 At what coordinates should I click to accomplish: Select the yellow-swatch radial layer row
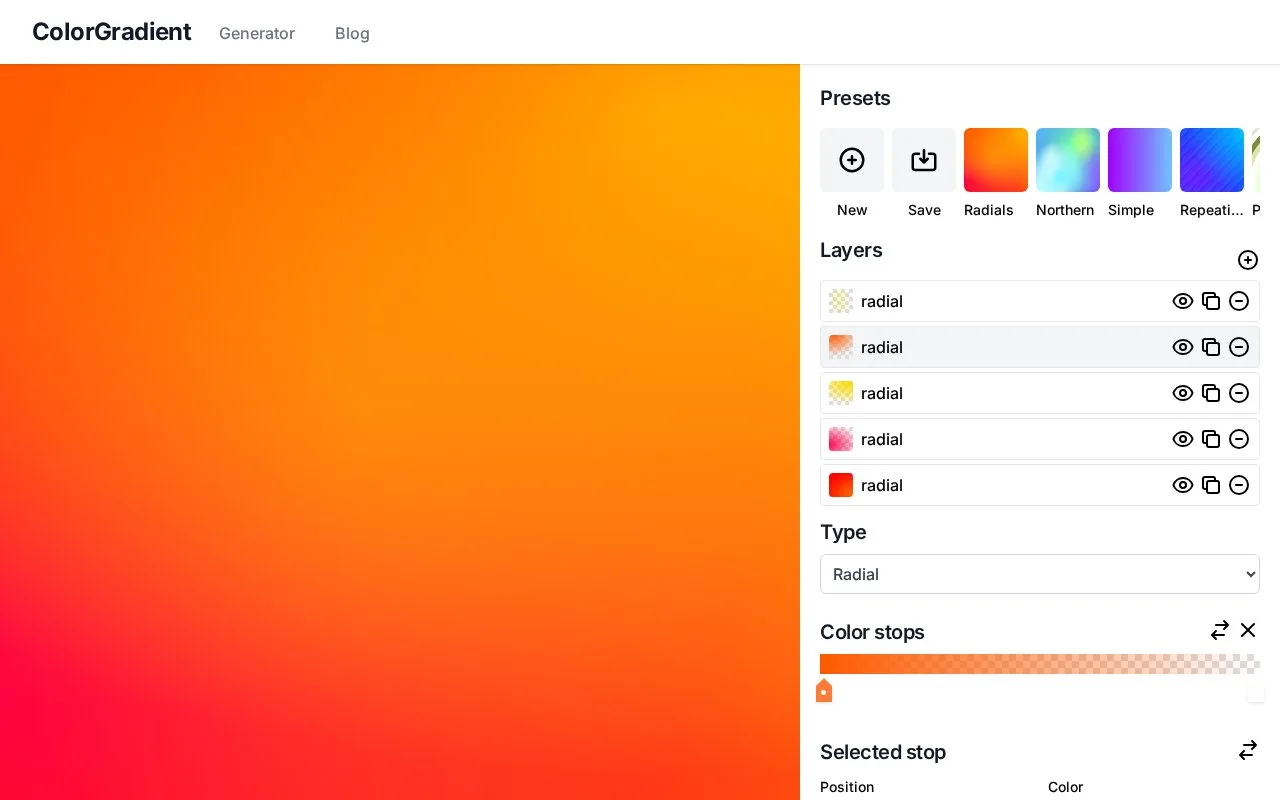[1040, 393]
